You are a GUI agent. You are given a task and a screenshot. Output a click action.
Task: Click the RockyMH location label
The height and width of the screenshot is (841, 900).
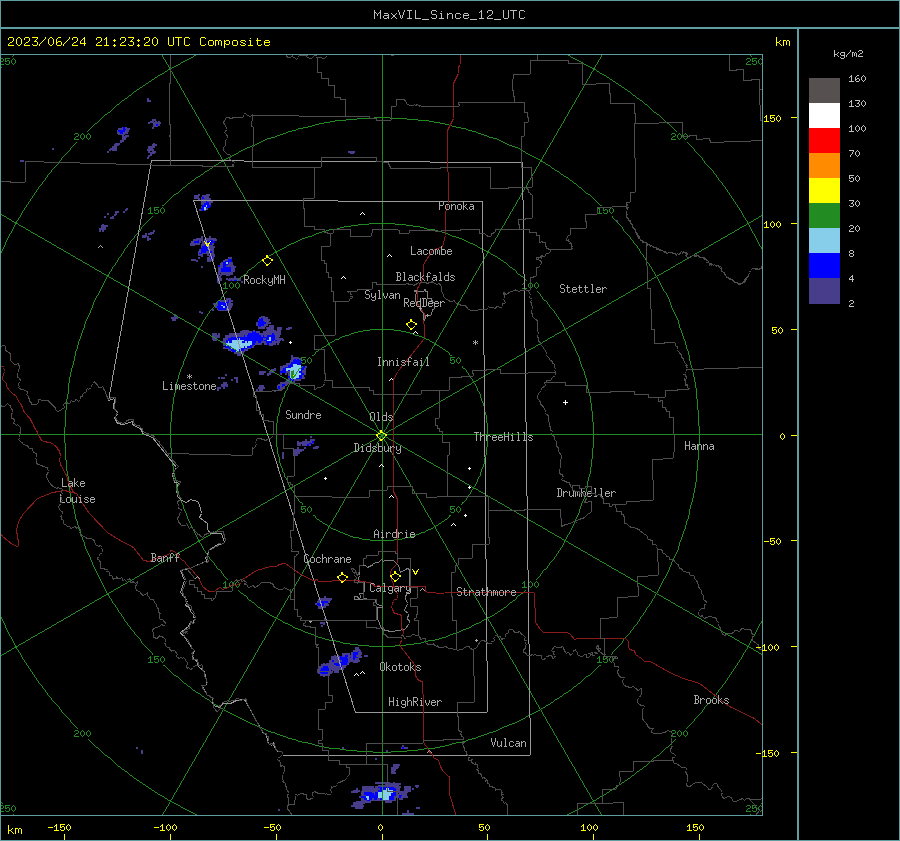pyautogui.click(x=264, y=280)
